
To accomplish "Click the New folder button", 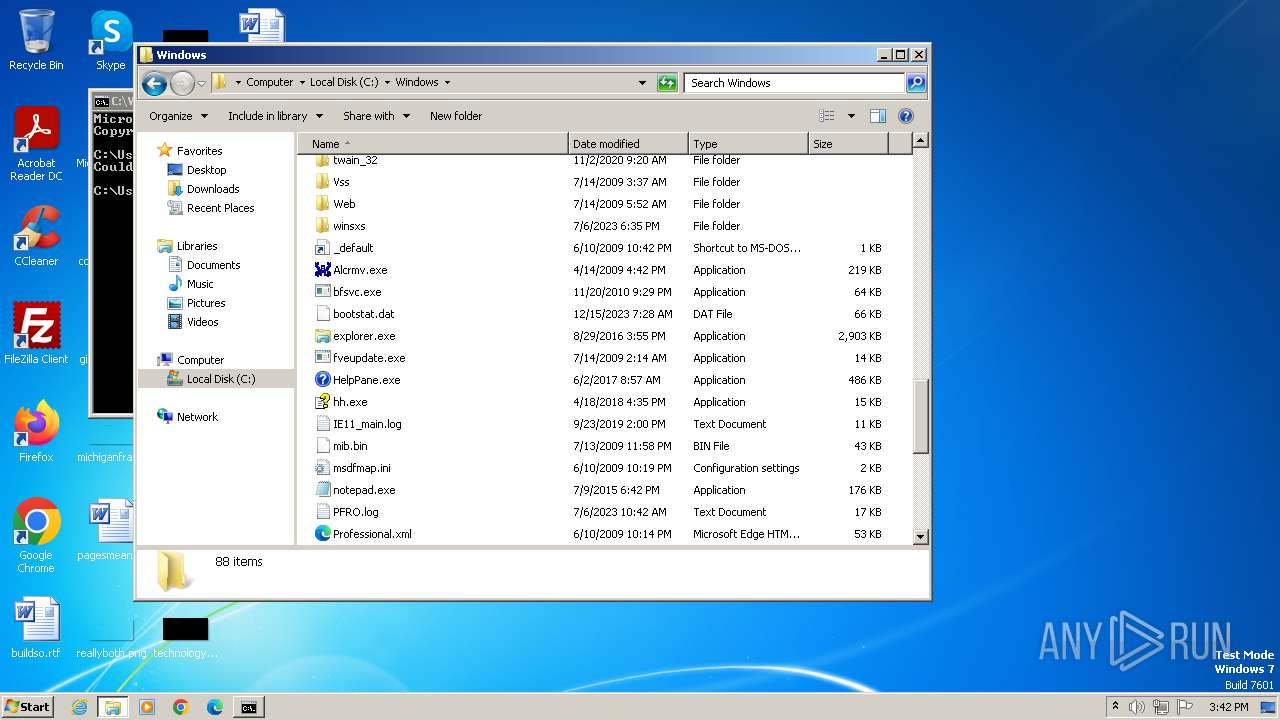I will tap(456, 116).
